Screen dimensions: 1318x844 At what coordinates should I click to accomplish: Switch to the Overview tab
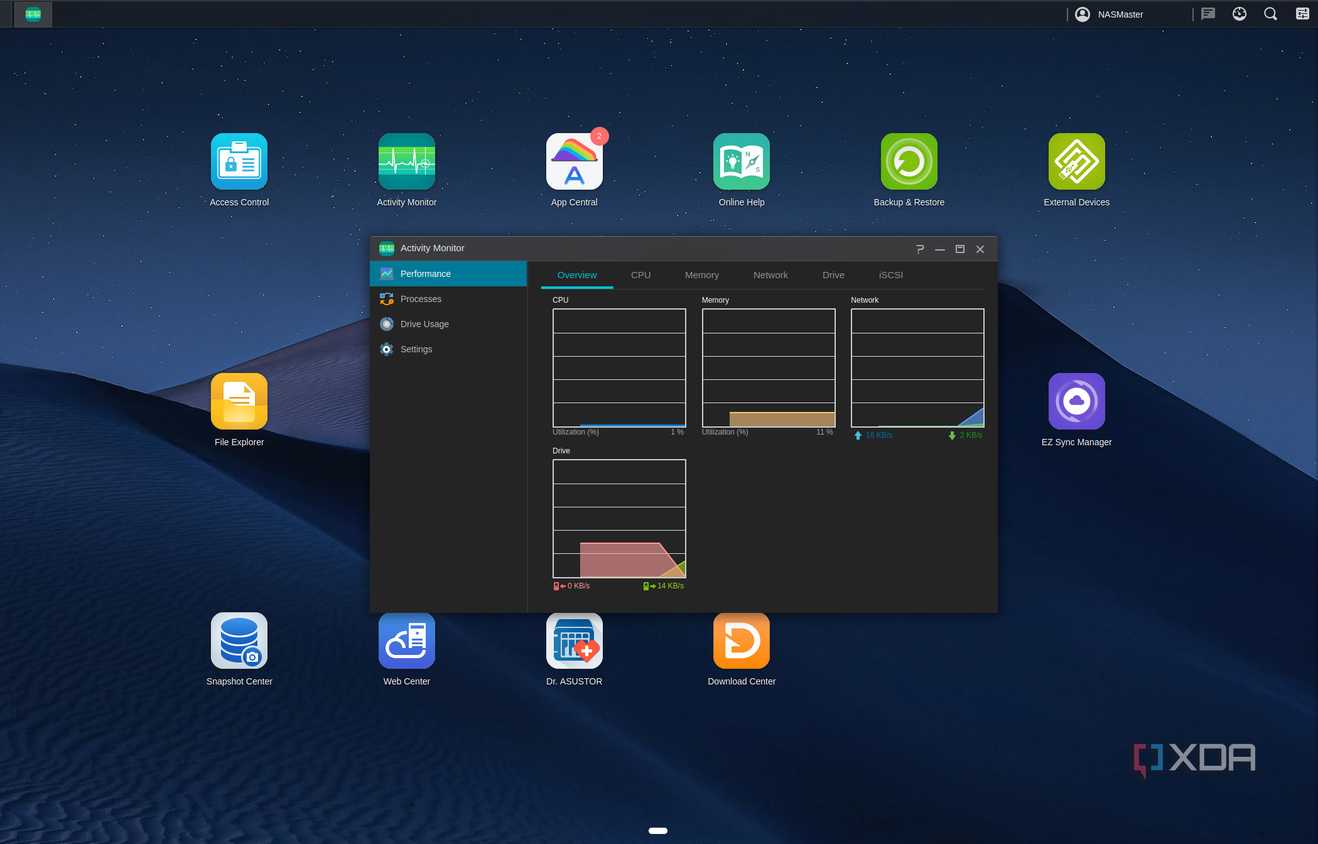tap(577, 275)
